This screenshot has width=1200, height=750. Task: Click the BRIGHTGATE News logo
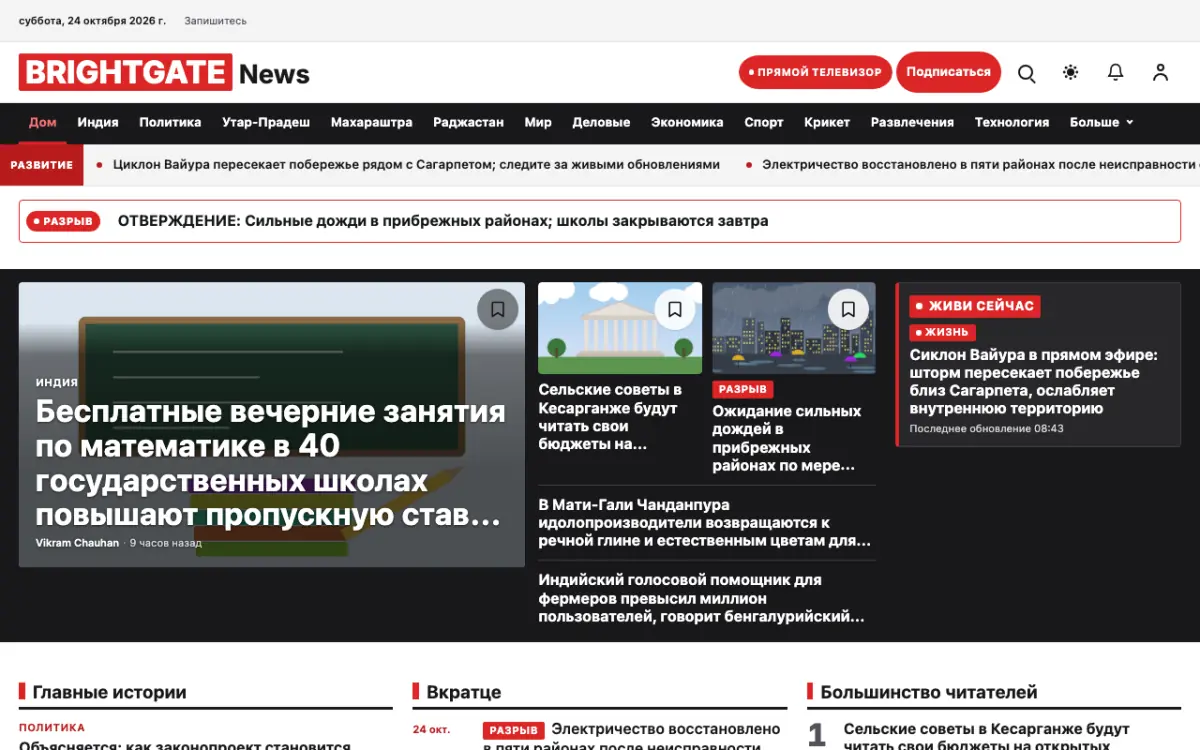click(164, 73)
